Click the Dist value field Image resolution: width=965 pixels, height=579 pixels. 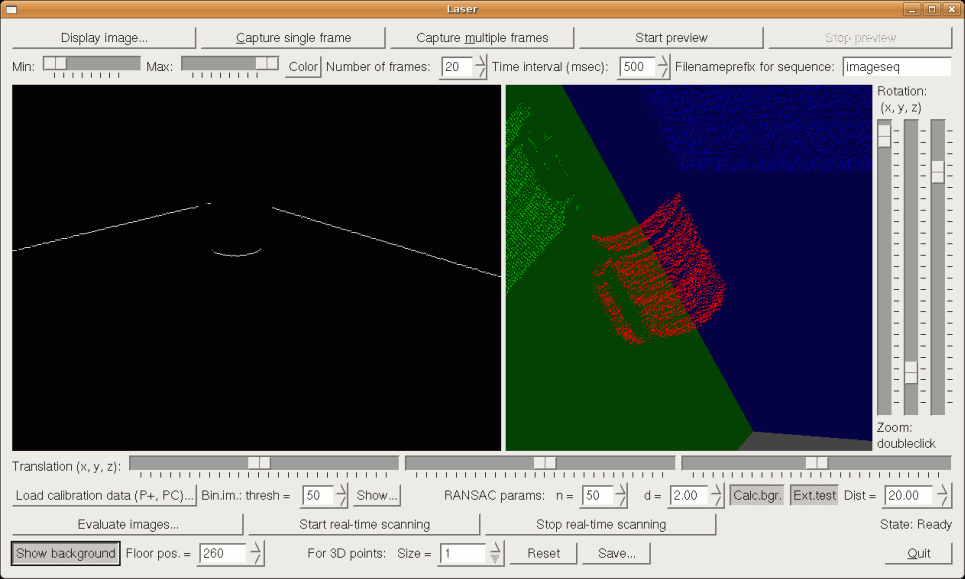point(910,495)
